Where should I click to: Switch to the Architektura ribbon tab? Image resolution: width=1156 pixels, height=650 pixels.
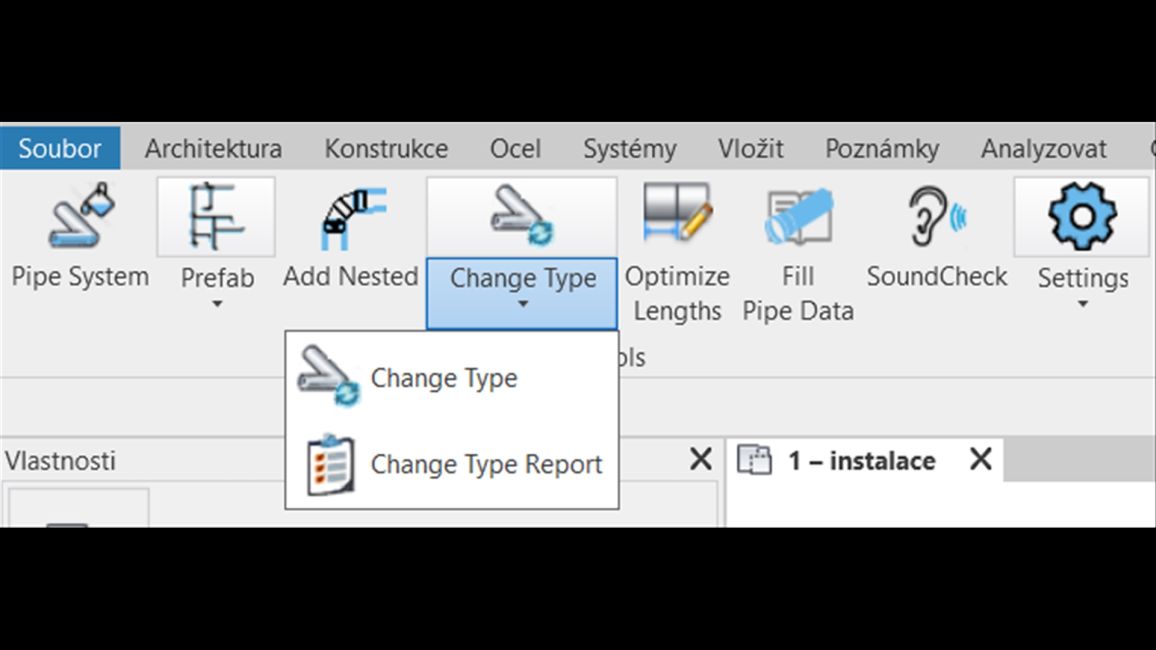(213, 149)
